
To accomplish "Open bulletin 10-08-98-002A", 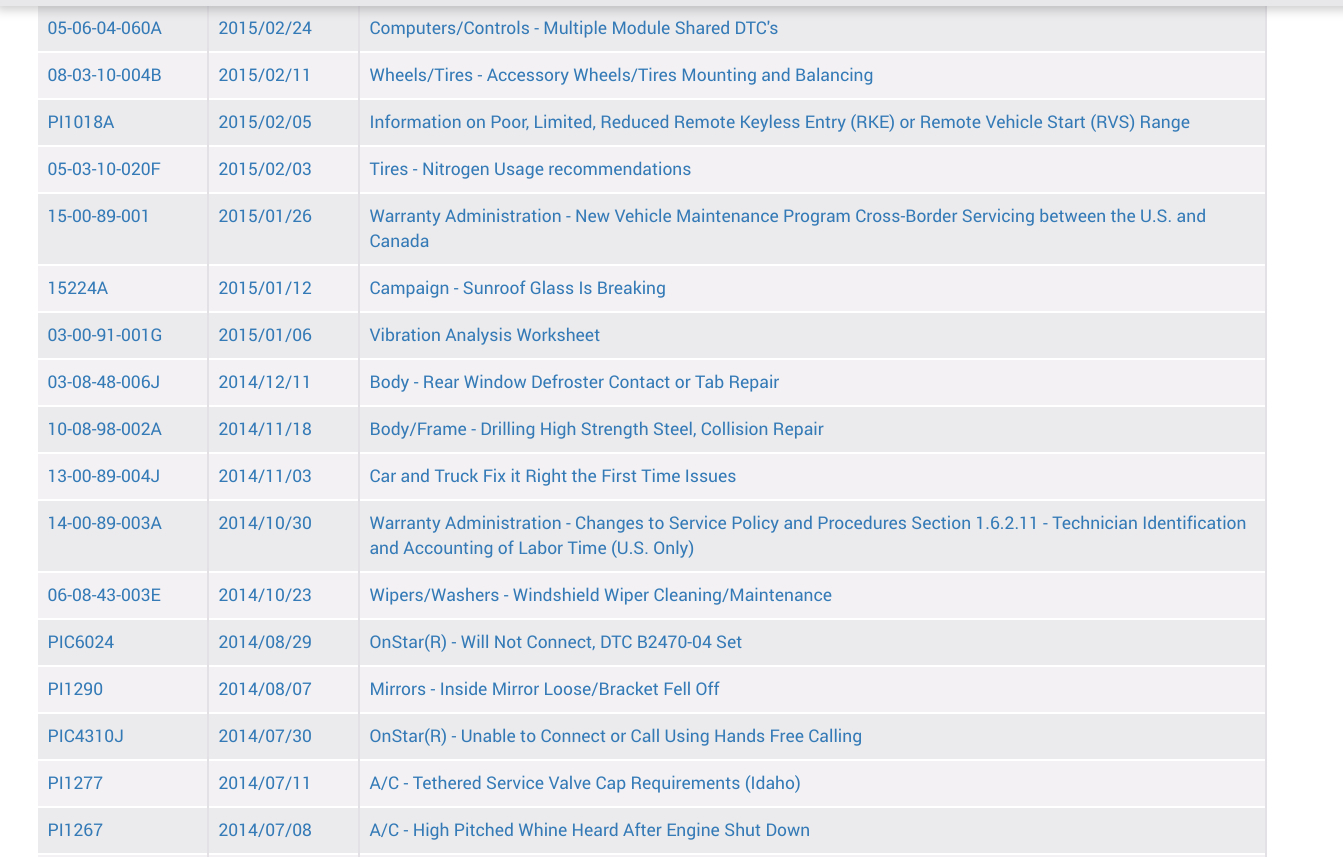I will (x=105, y=429).
